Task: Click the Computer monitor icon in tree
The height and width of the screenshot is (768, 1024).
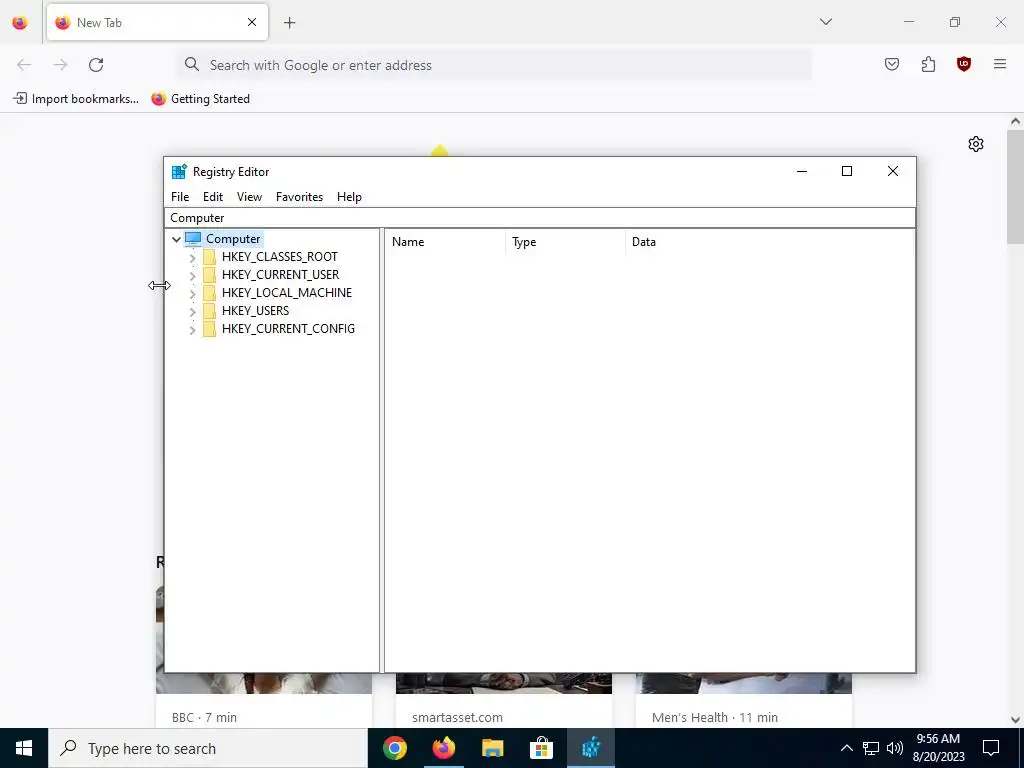Action: click(193, 239)
